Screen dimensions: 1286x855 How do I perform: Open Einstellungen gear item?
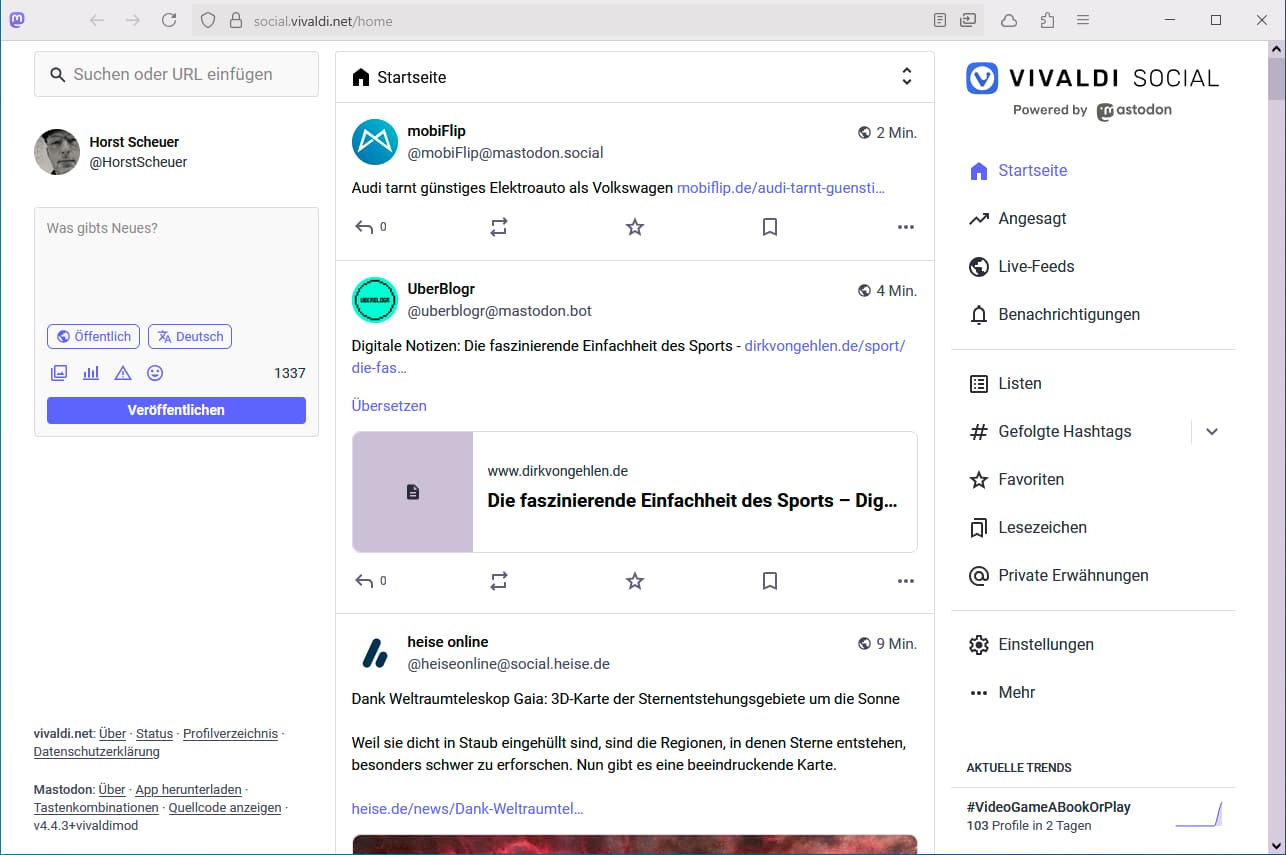(1032, 644)
